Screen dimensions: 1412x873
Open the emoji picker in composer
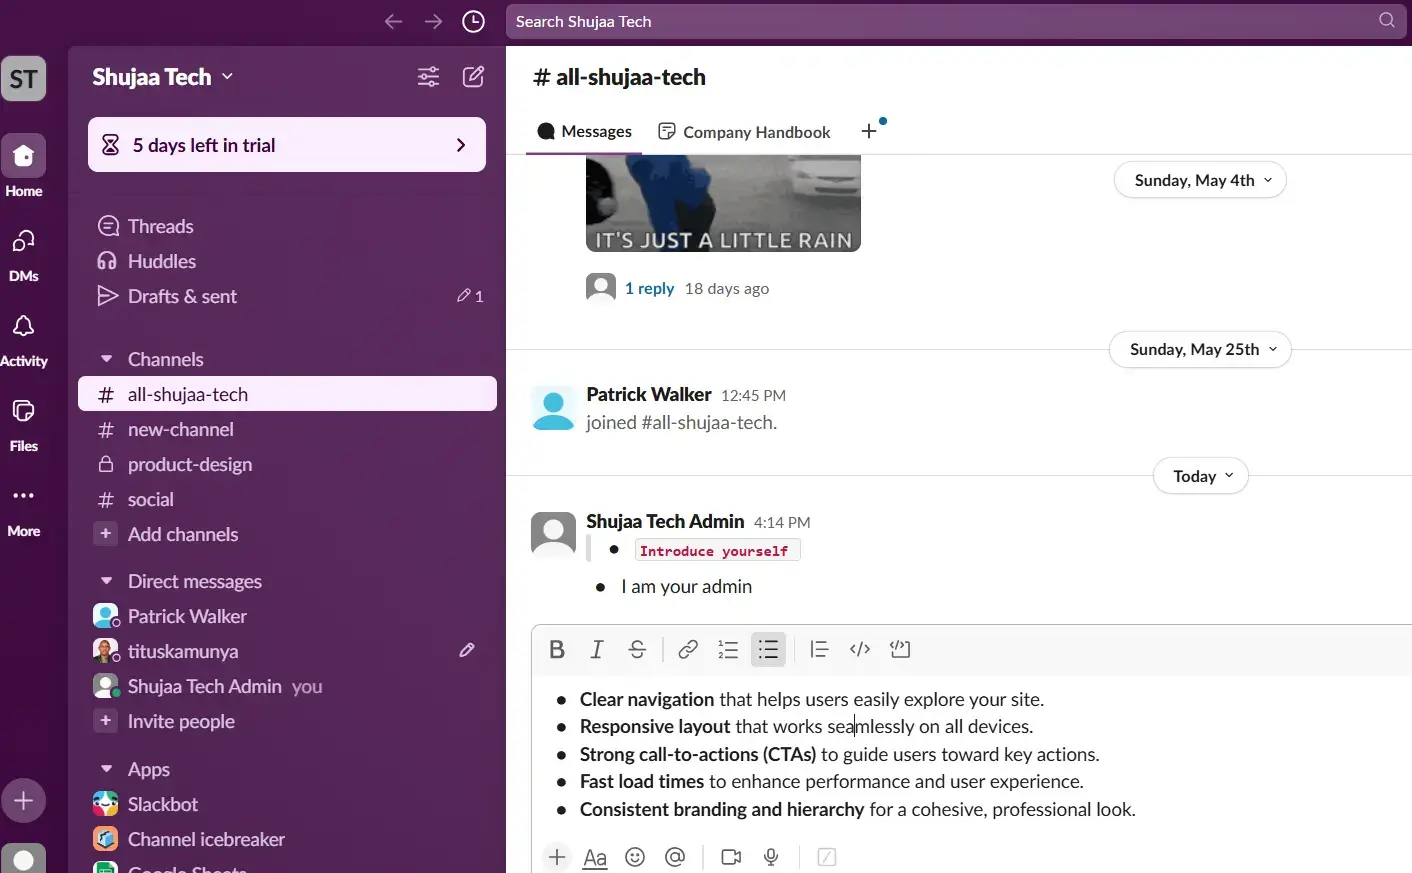tap(635, 857)
